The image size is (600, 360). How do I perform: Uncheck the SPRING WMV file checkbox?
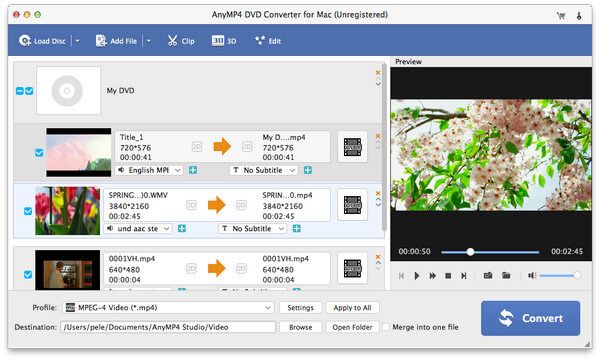tap(28, 211)
